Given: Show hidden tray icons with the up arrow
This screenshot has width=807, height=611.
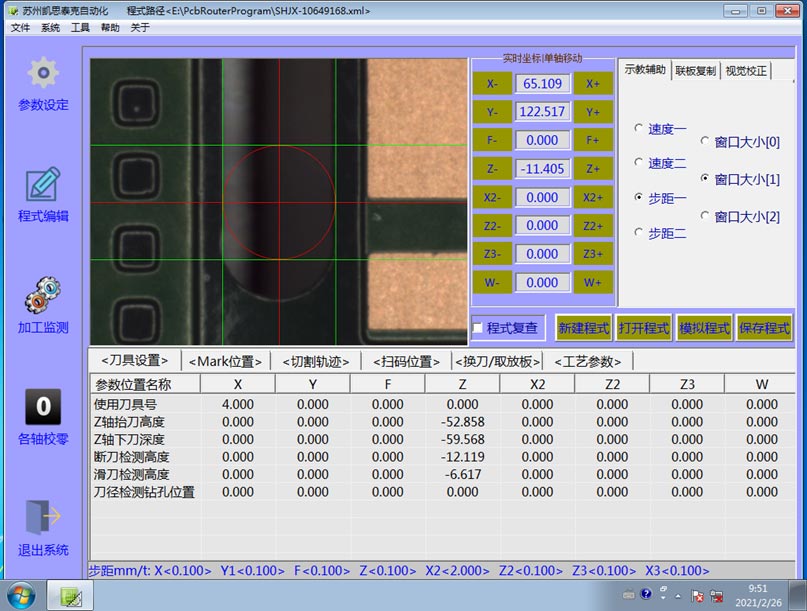Looking at the screenshot, I should (x=678, y=596).
